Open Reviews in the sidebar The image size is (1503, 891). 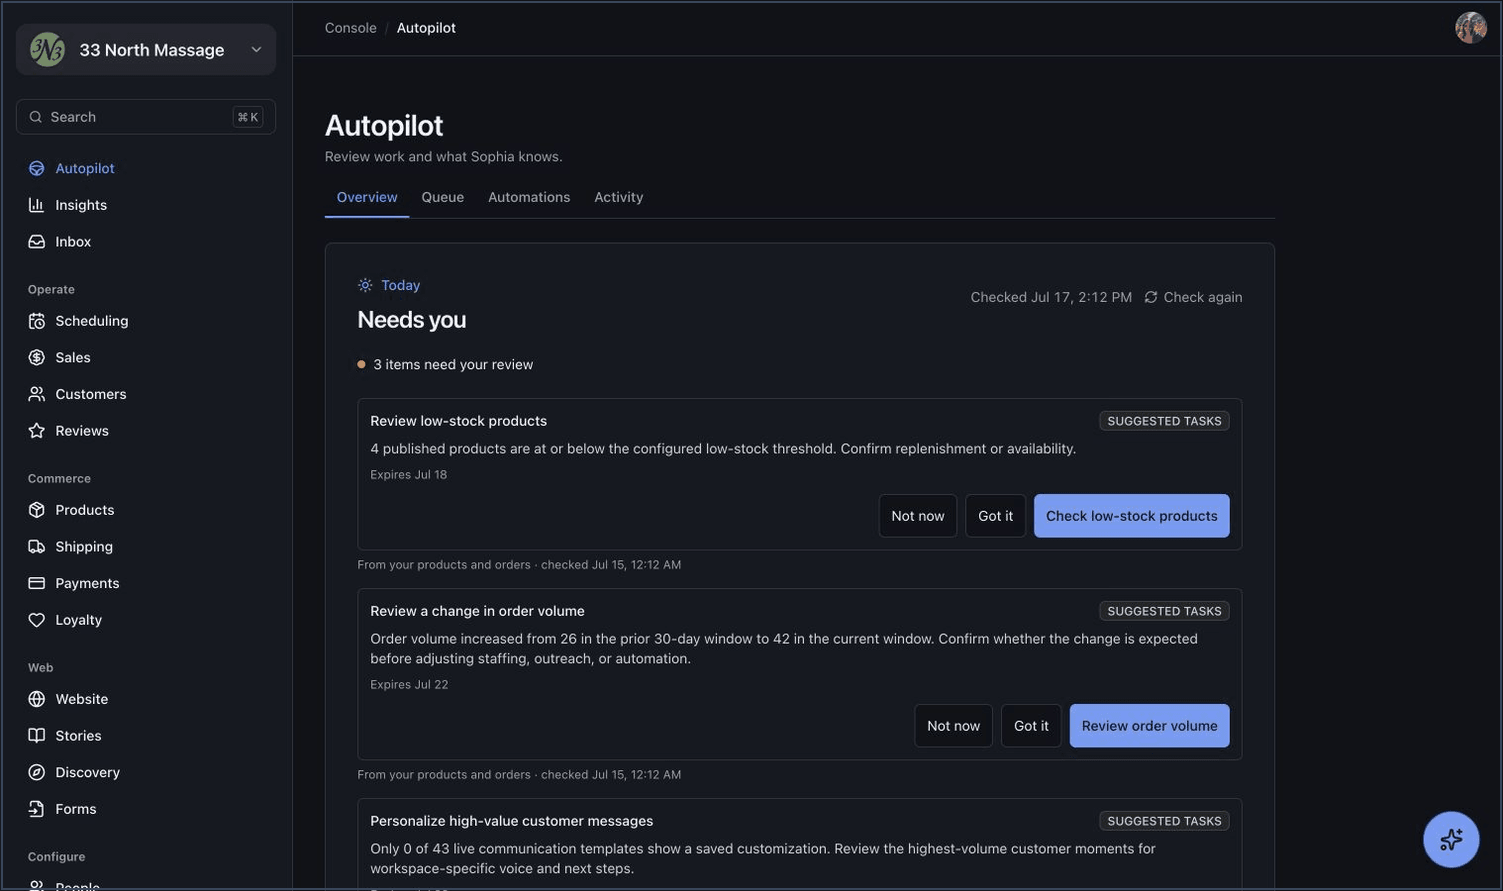[146, 431]
